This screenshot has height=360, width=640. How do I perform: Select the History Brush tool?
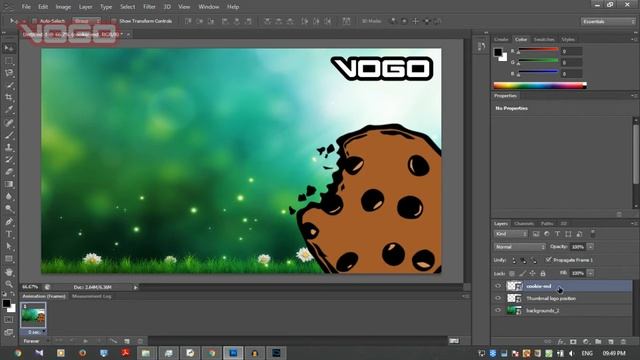[x=9, y=159]
